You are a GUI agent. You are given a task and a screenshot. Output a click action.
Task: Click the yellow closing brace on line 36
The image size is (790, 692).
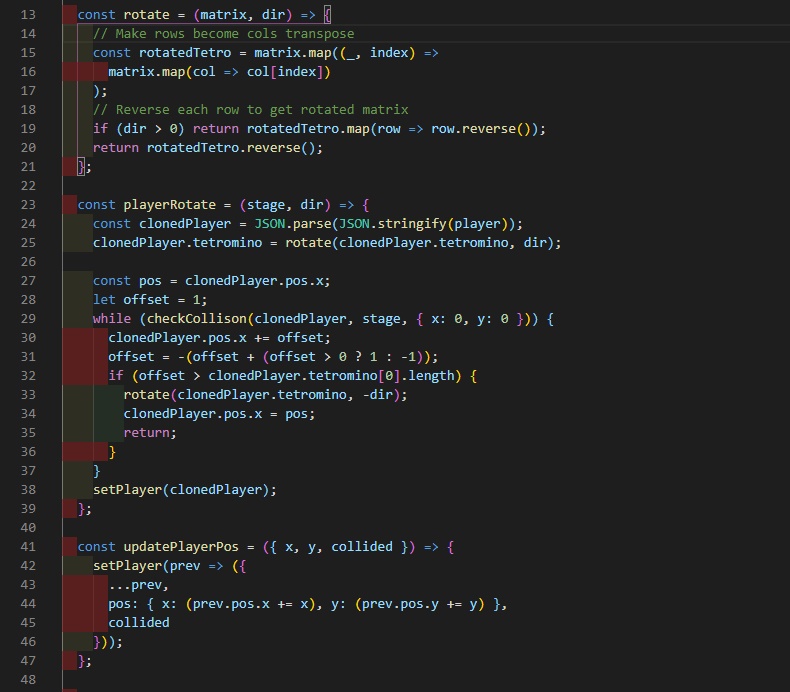click(x=112, y=452)
